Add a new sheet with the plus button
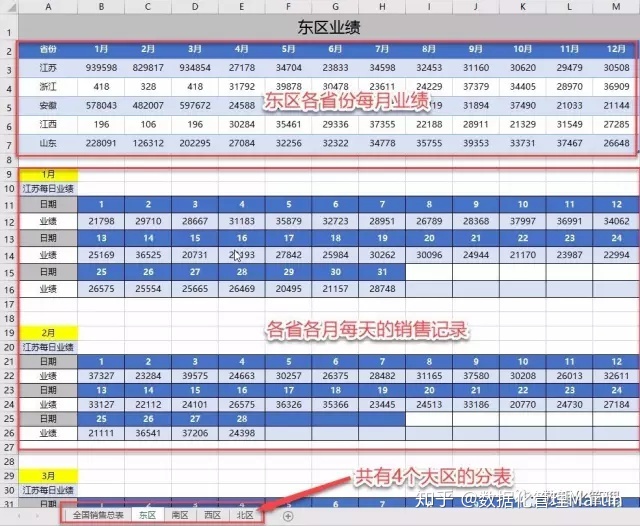 (288, 516)
